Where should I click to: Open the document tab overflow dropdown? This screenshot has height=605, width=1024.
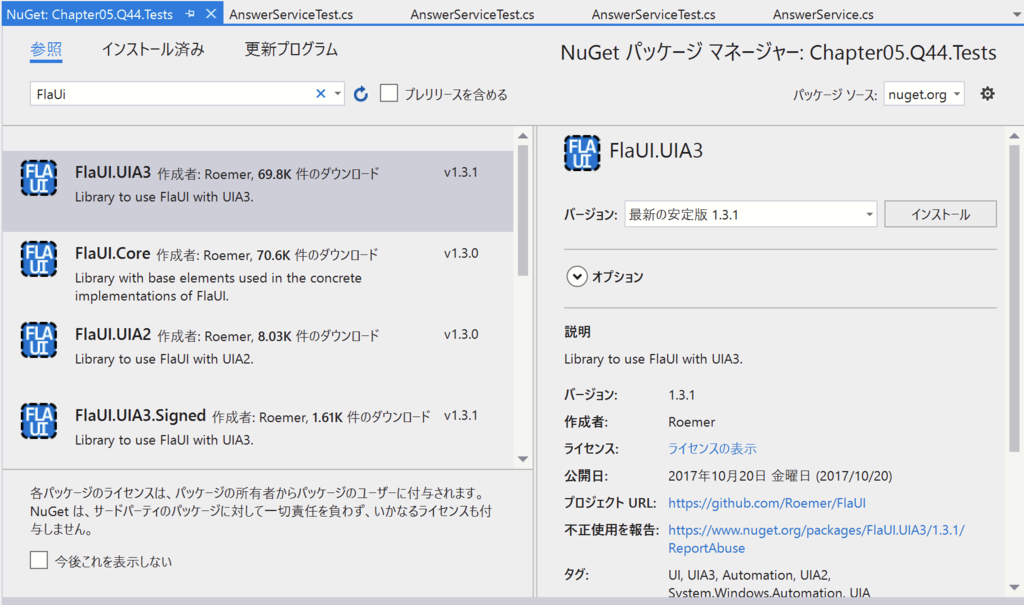click(1016, 14)
